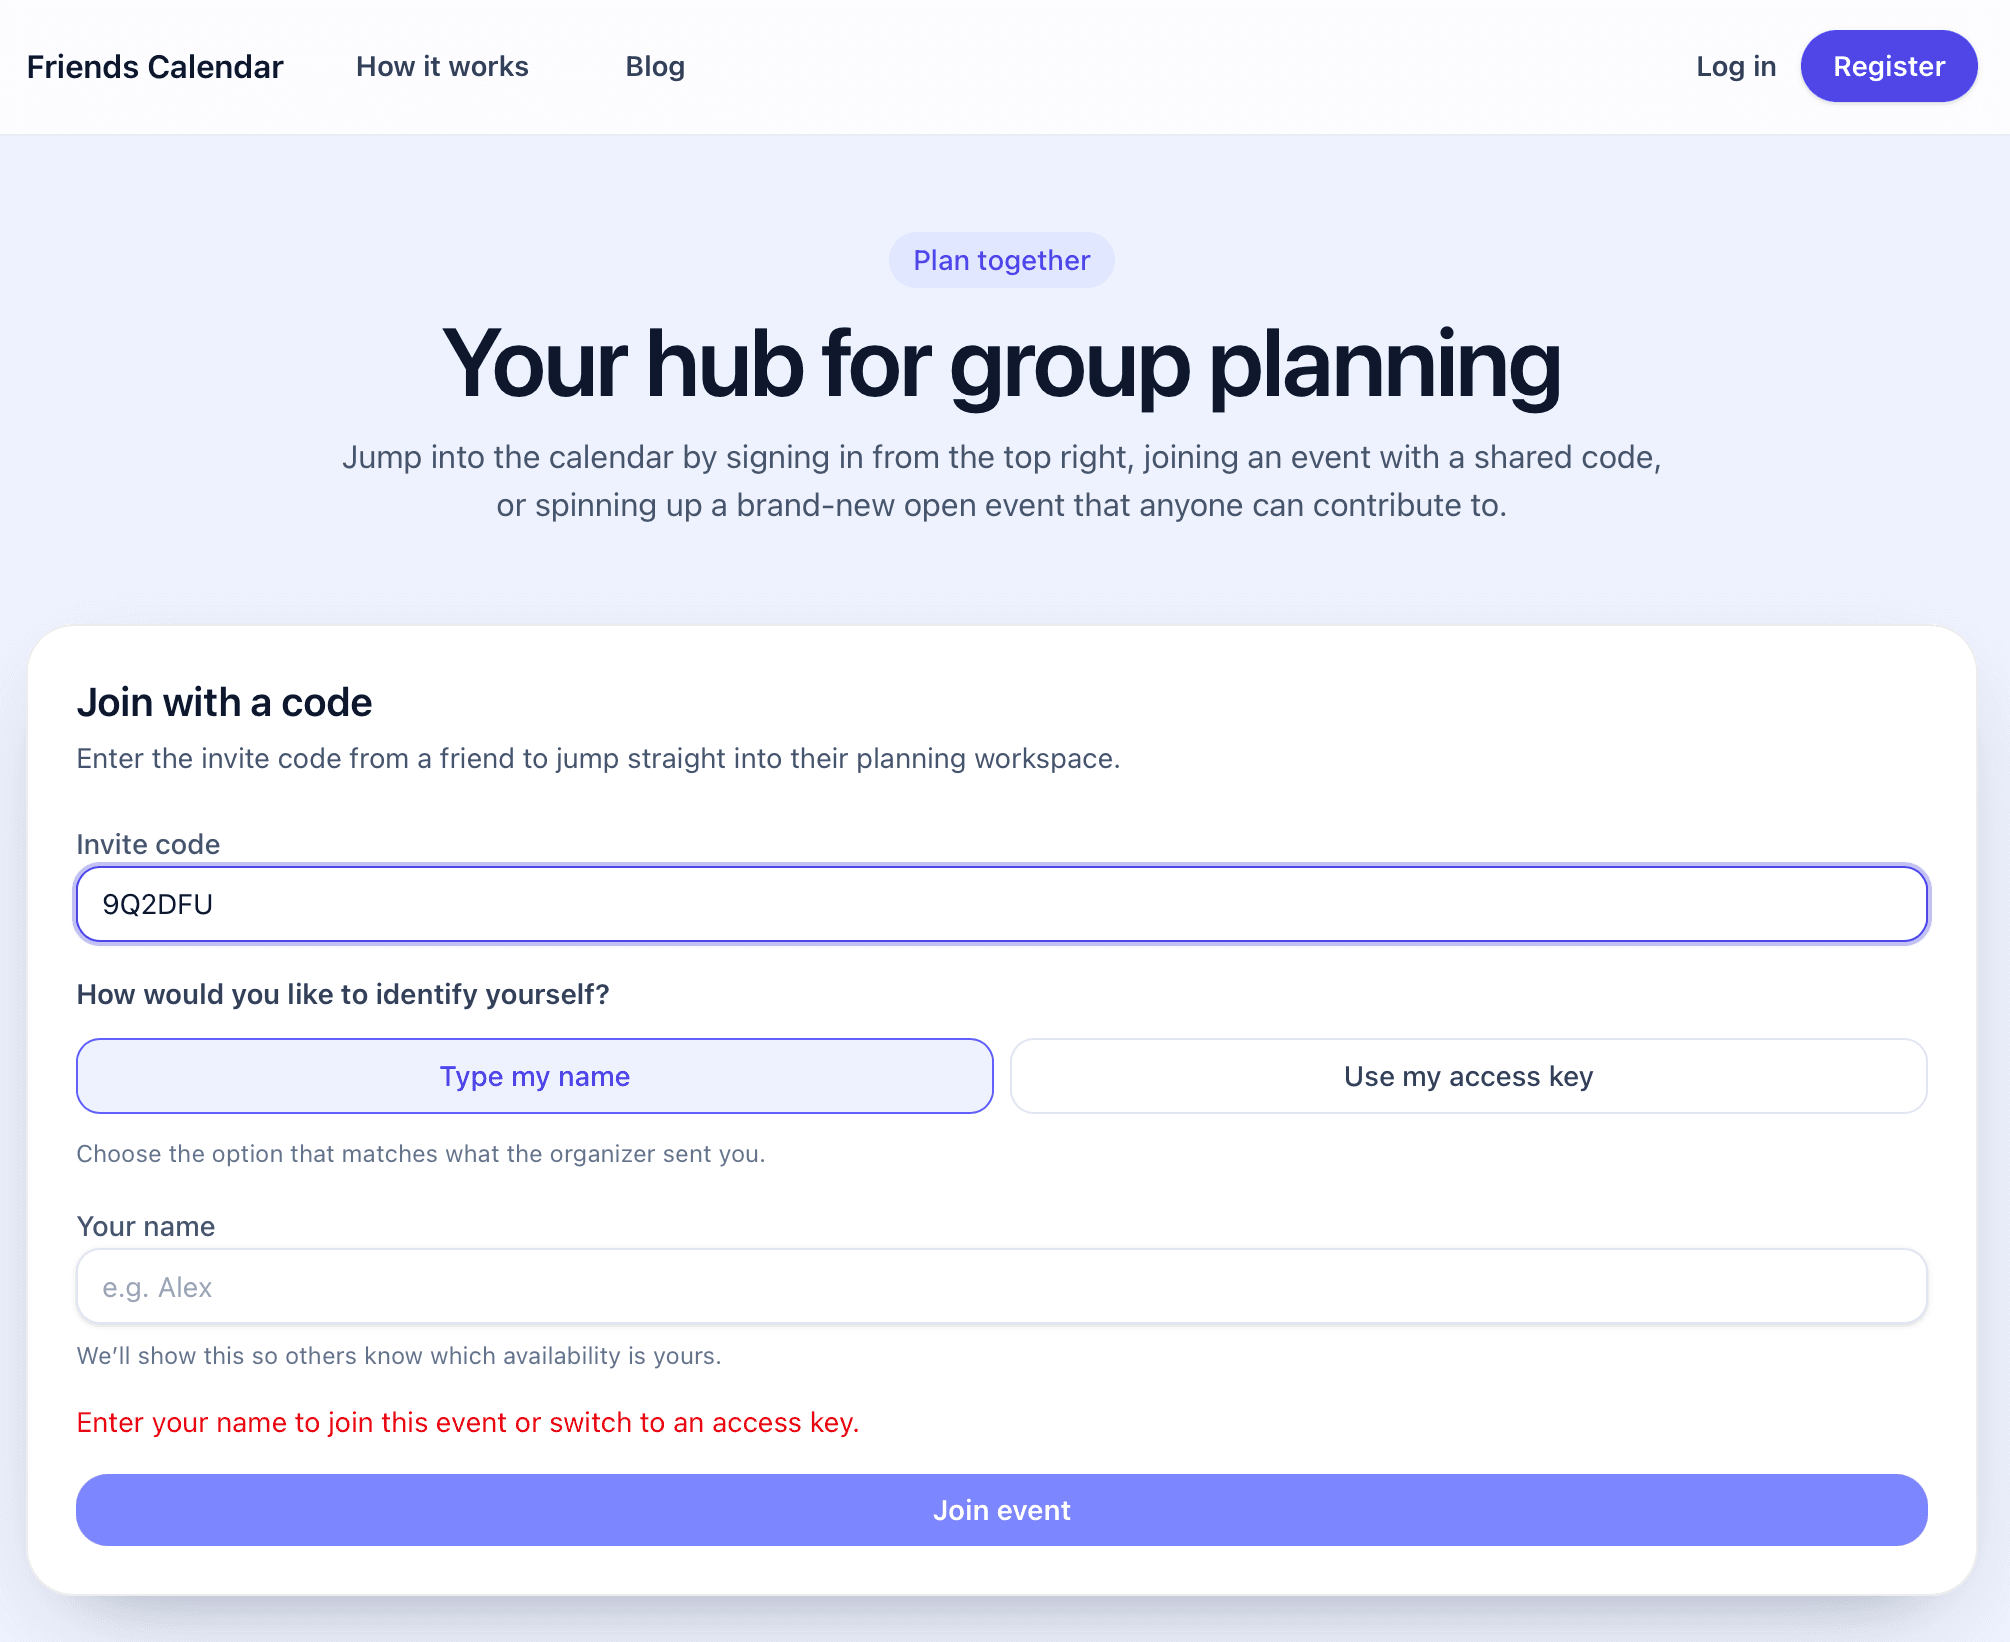Click the subtitle text about signing in

[1001, 480]
